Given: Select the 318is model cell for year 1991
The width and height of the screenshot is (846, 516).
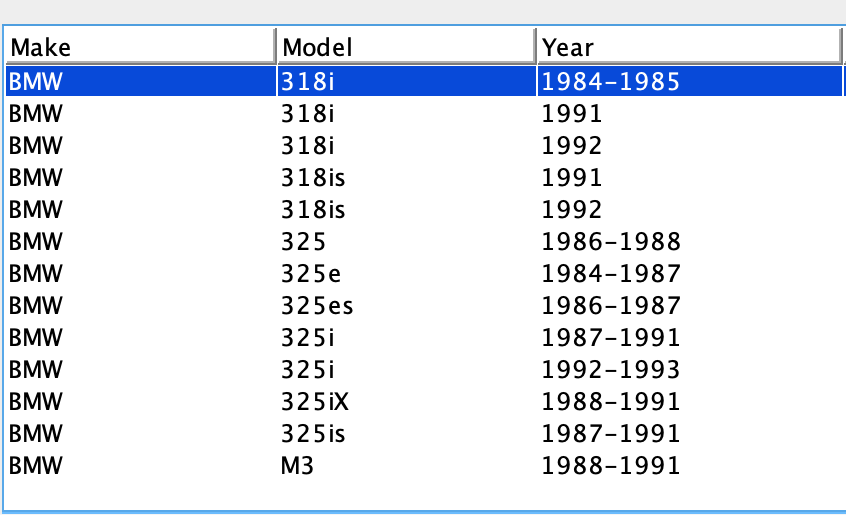Looking at the screenshot, I should (406, 178).
